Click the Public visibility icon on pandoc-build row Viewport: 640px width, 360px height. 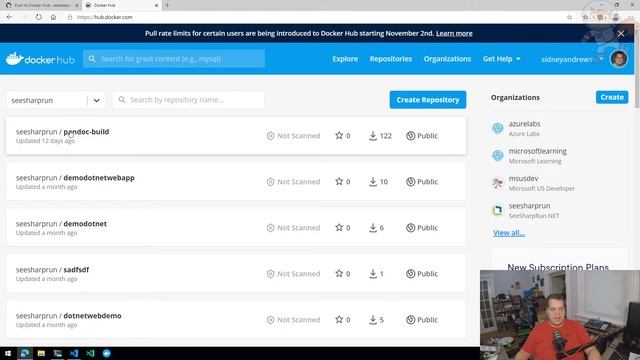pos(411,136)
